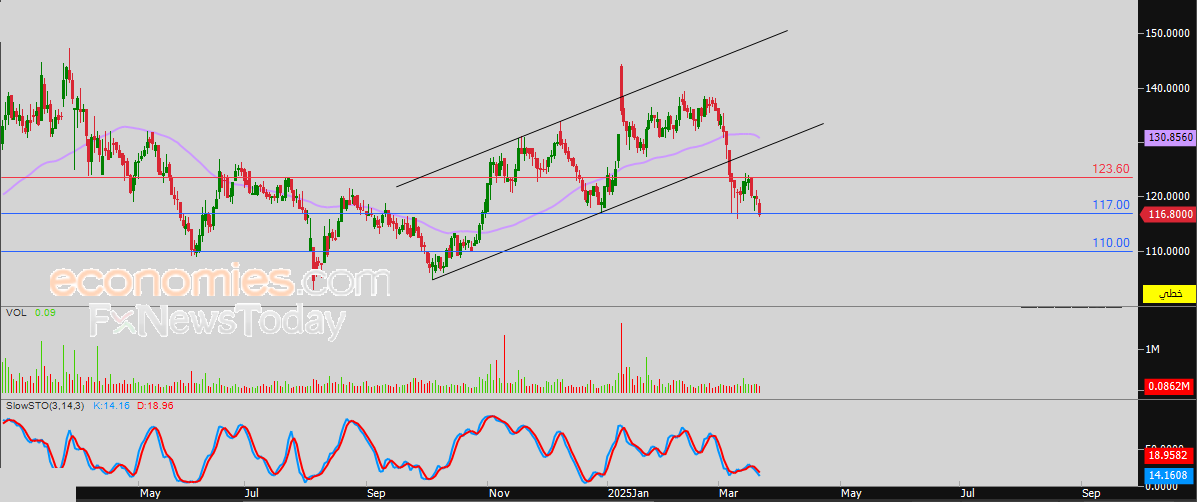Click the volume value 0.09
Viewport: 1197px width, 502px height.
[44, 313]
